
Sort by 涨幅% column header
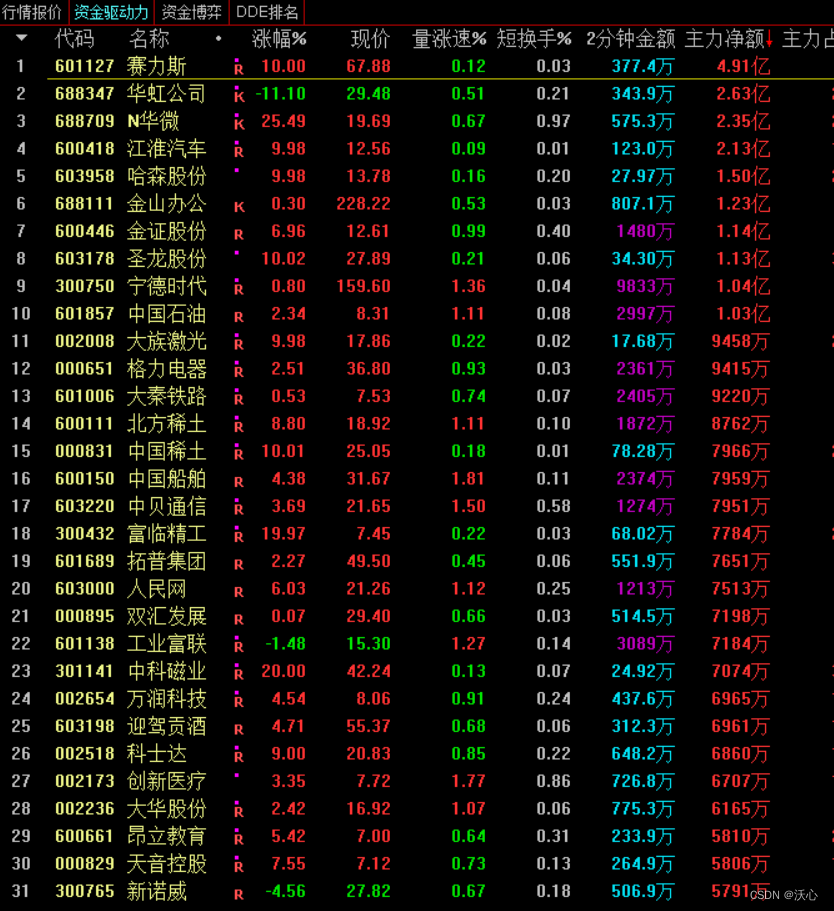[279, 39]
